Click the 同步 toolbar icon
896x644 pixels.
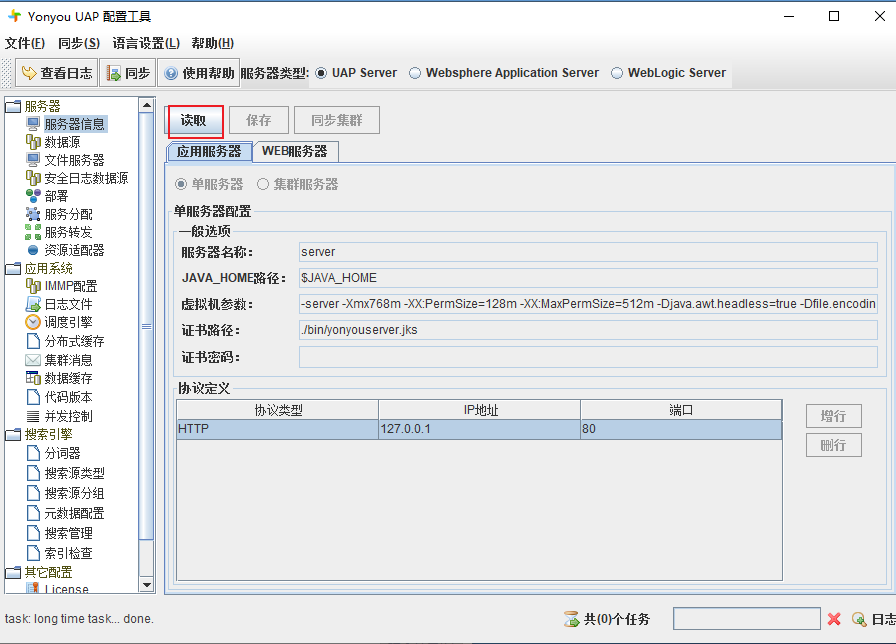114,73
